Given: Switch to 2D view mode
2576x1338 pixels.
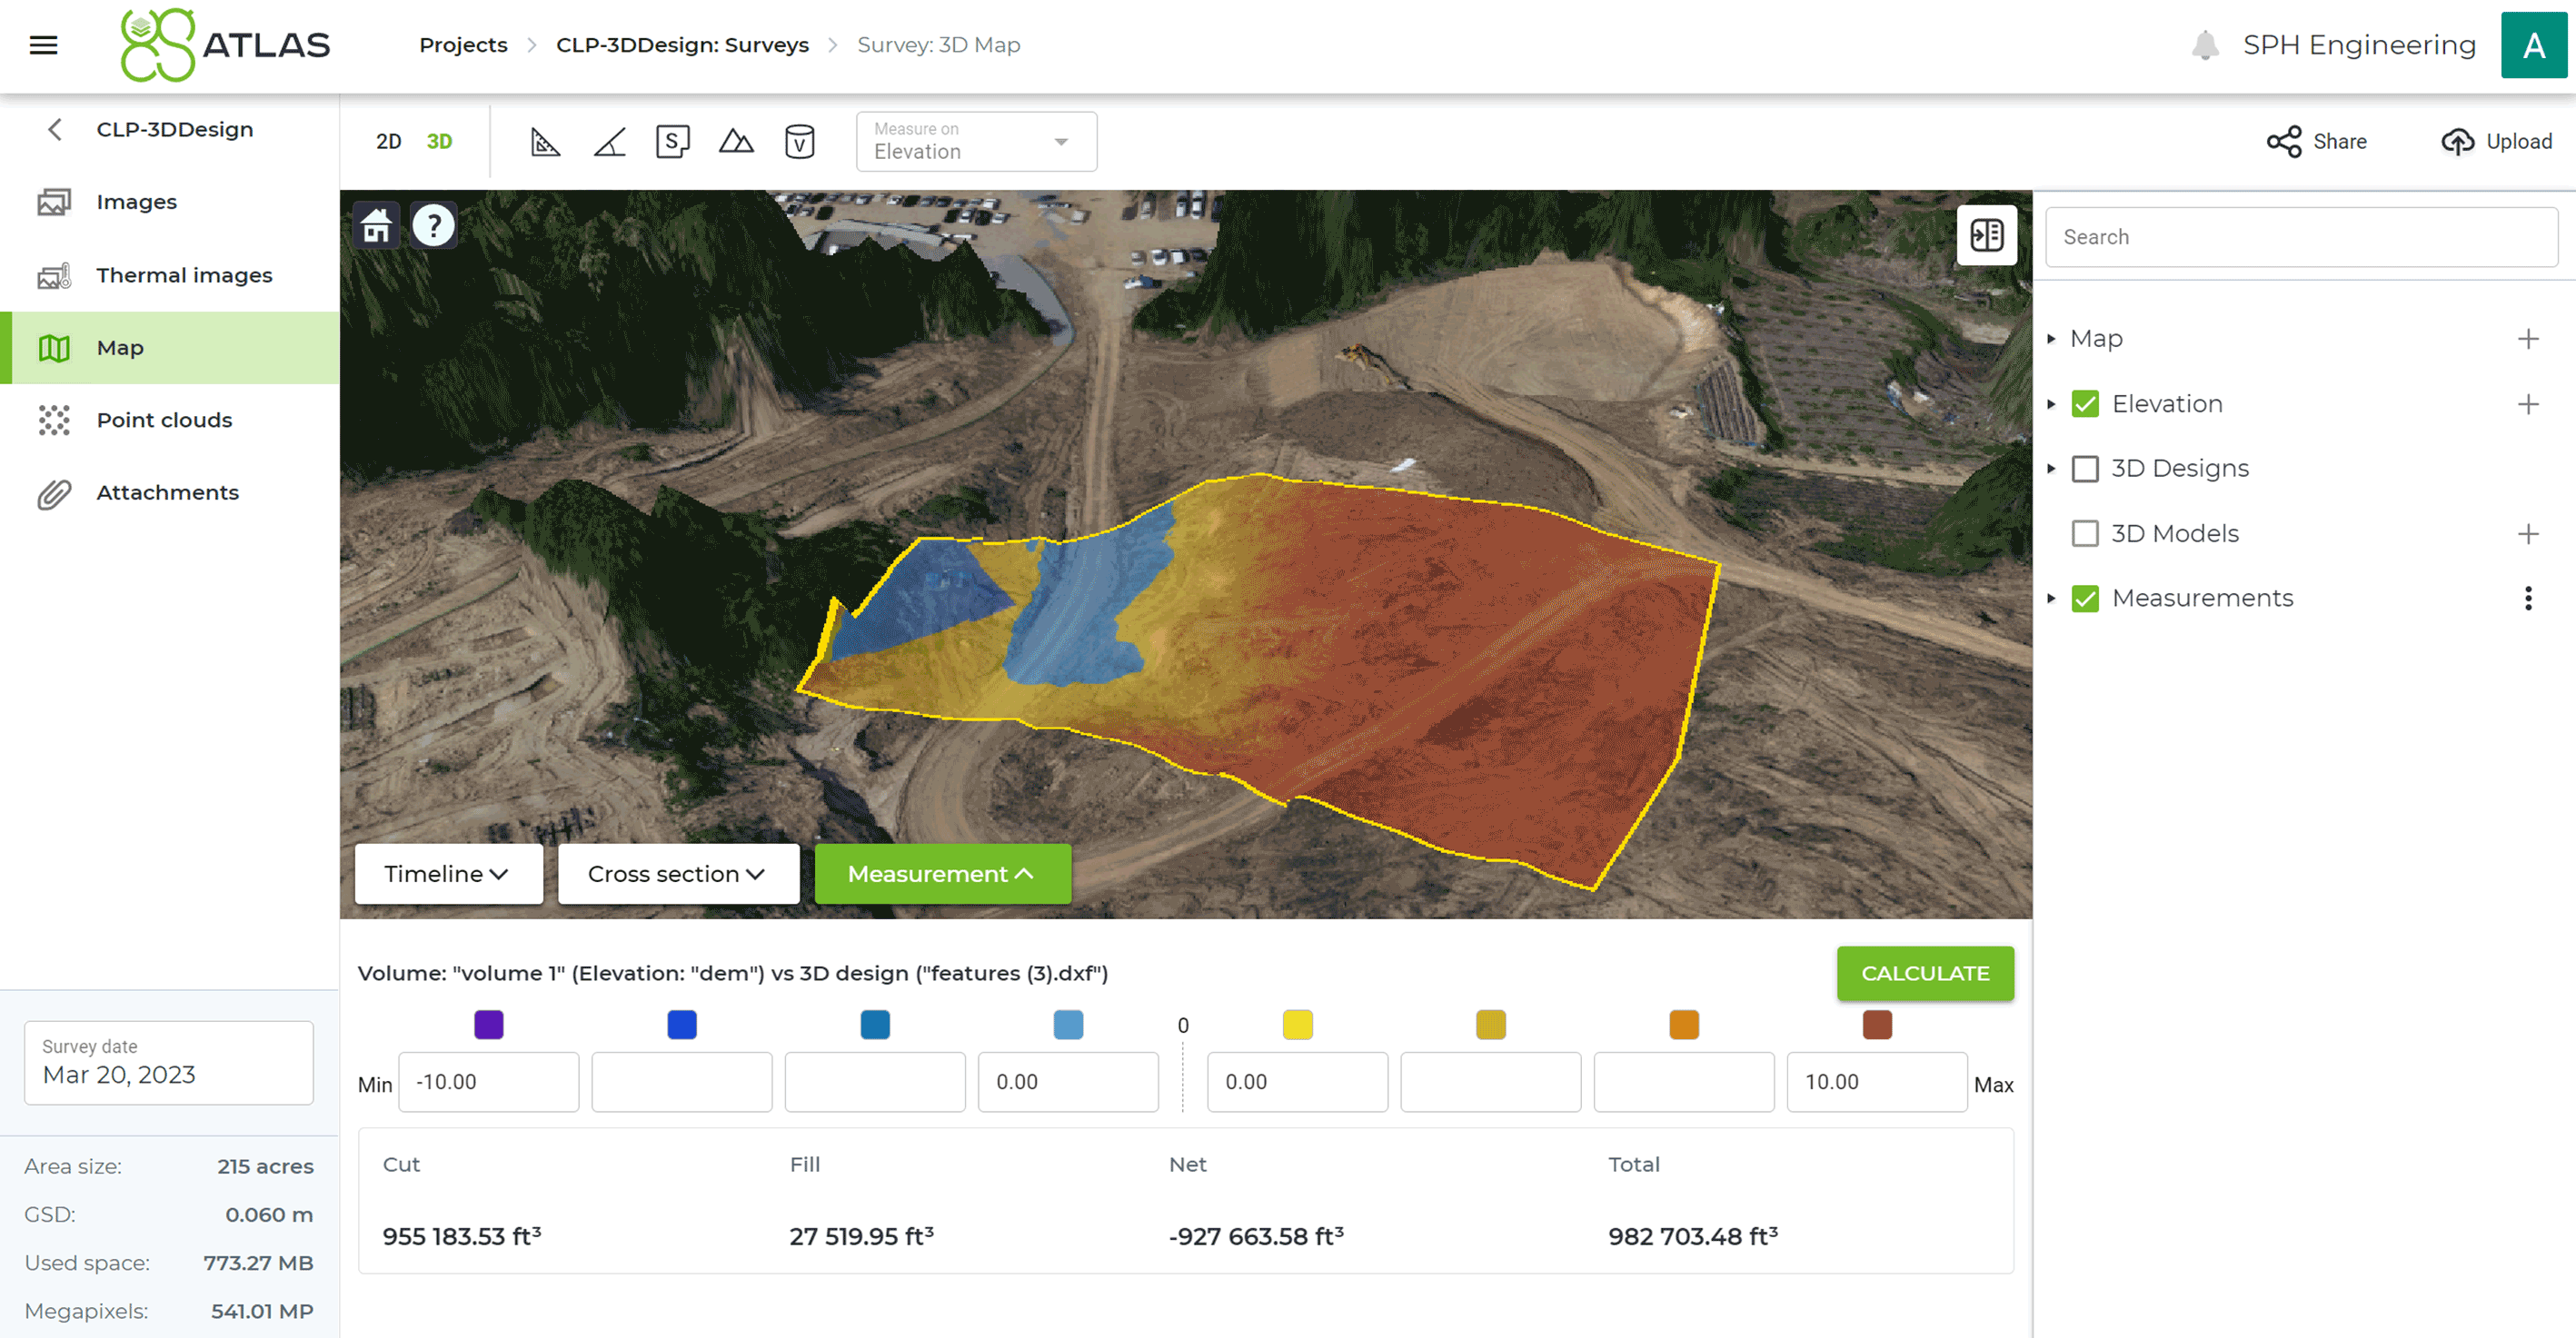Looking at the screenshot, I should tap(388, 142).
